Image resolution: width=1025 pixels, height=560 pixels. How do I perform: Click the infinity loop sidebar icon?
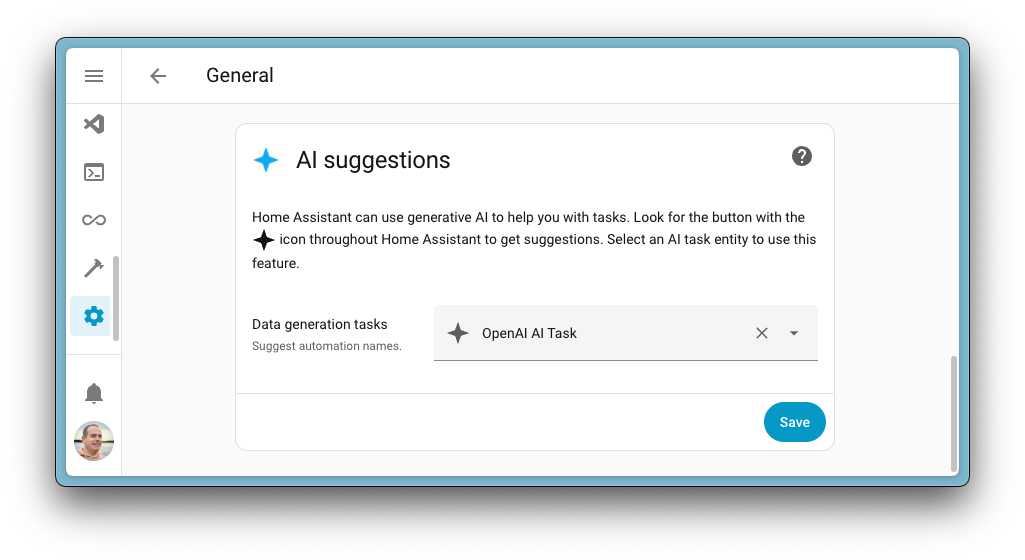click(94, 220)
